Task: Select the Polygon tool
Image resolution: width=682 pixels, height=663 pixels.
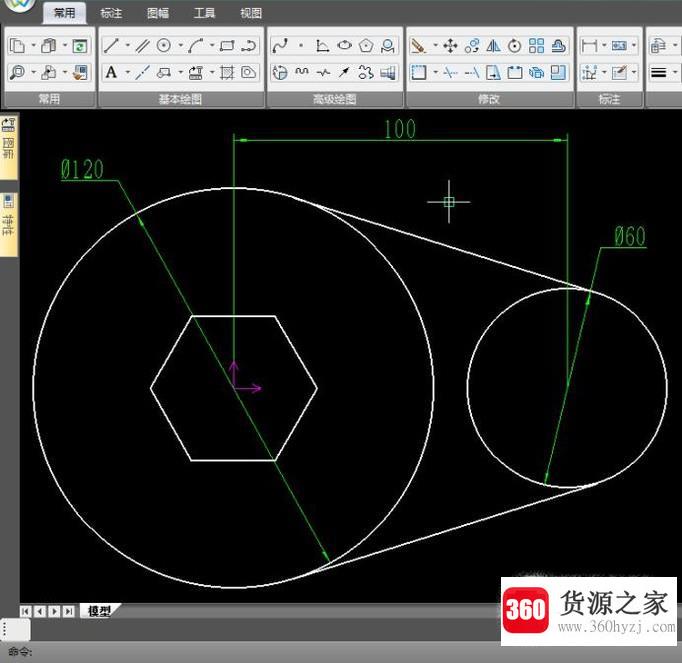Action: click(366, 45)
